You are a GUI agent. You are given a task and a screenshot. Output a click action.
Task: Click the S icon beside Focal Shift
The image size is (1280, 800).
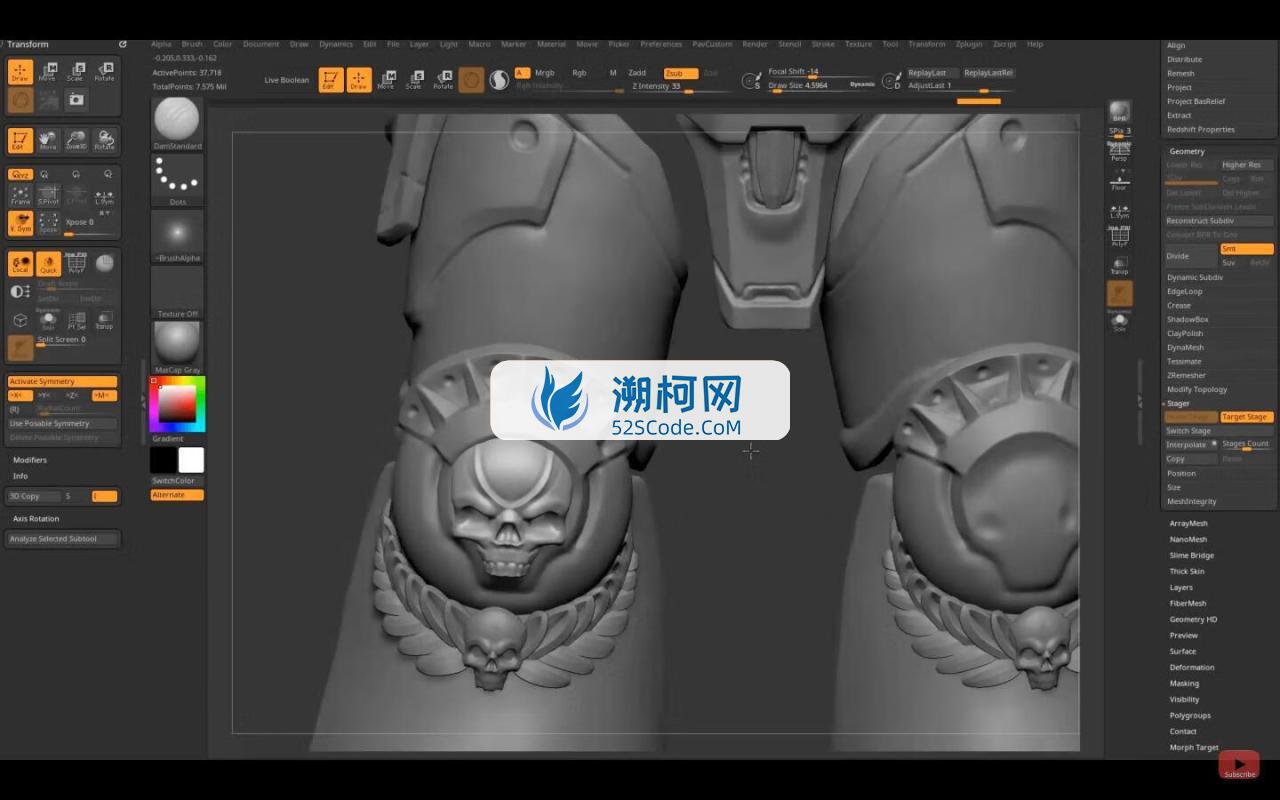point(750,81)
